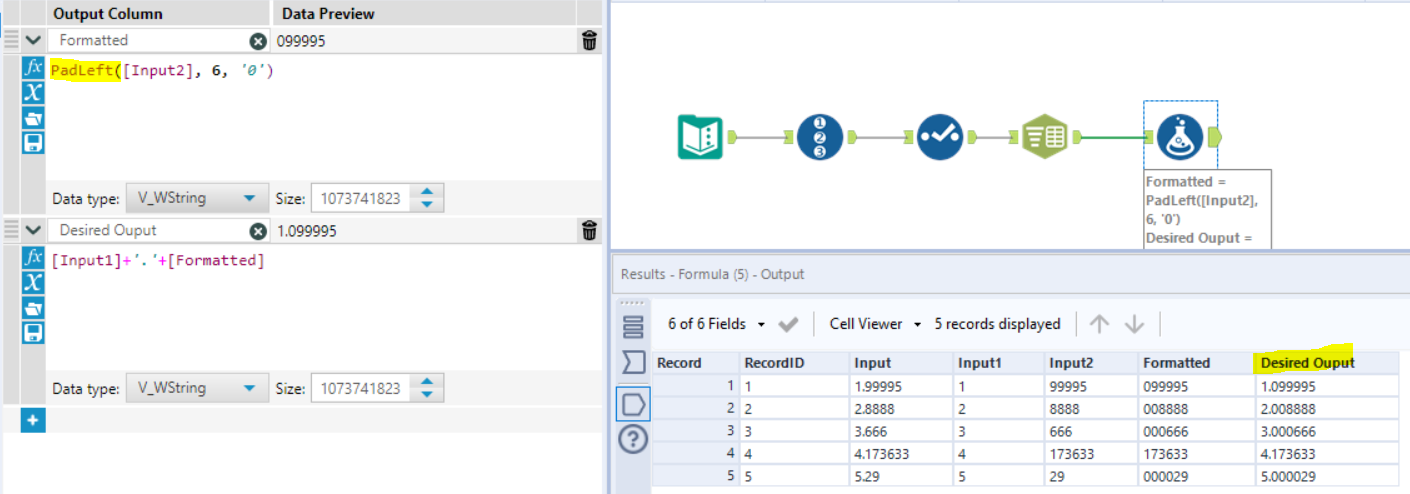Select the Select tool checkmark node
Screen dimensions: 1410x494
point(940,137)
